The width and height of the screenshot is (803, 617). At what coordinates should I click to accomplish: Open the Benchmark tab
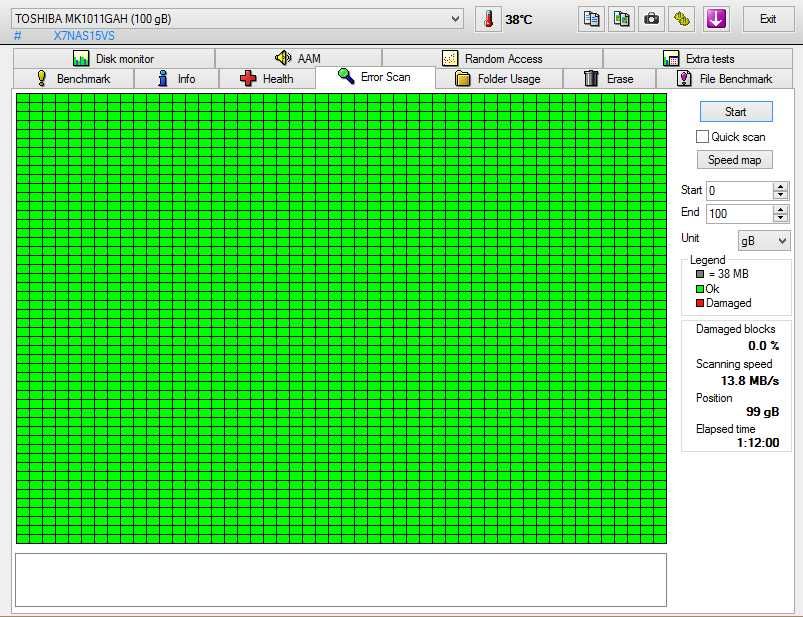(x=74, y=79)
